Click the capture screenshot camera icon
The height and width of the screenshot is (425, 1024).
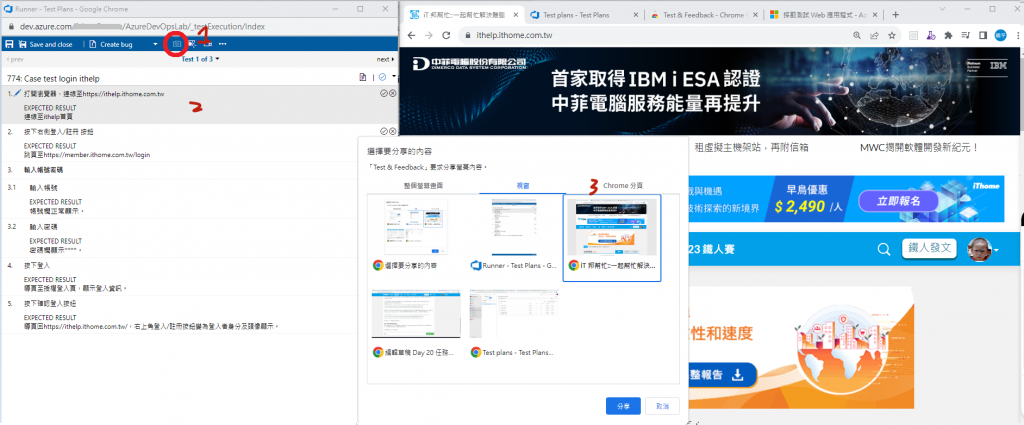pos(176,44)
